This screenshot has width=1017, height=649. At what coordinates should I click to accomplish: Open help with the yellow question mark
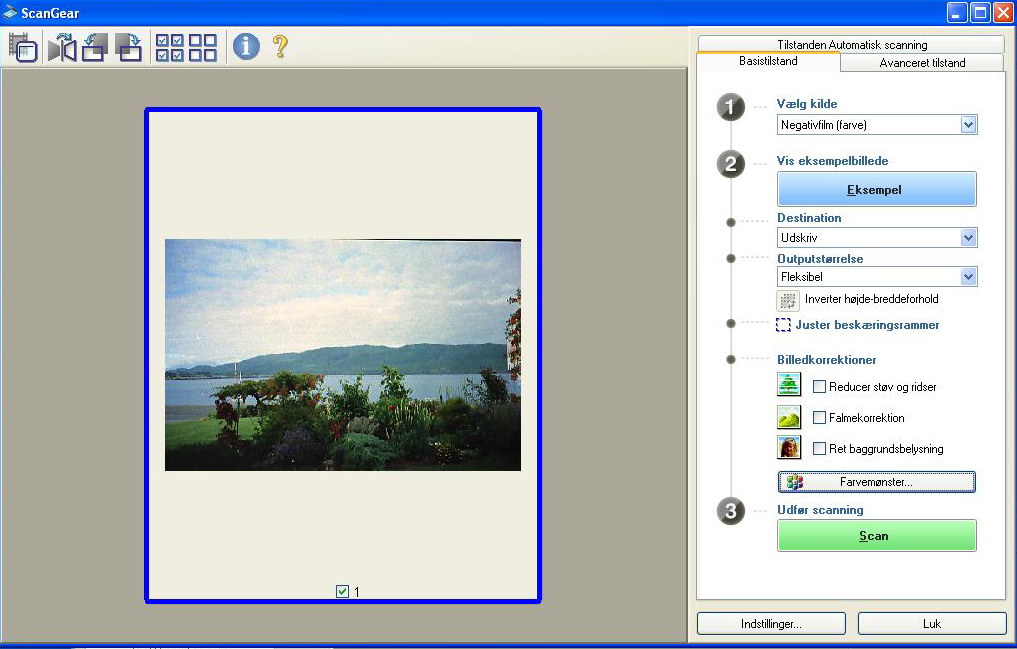tap(280, 46)
